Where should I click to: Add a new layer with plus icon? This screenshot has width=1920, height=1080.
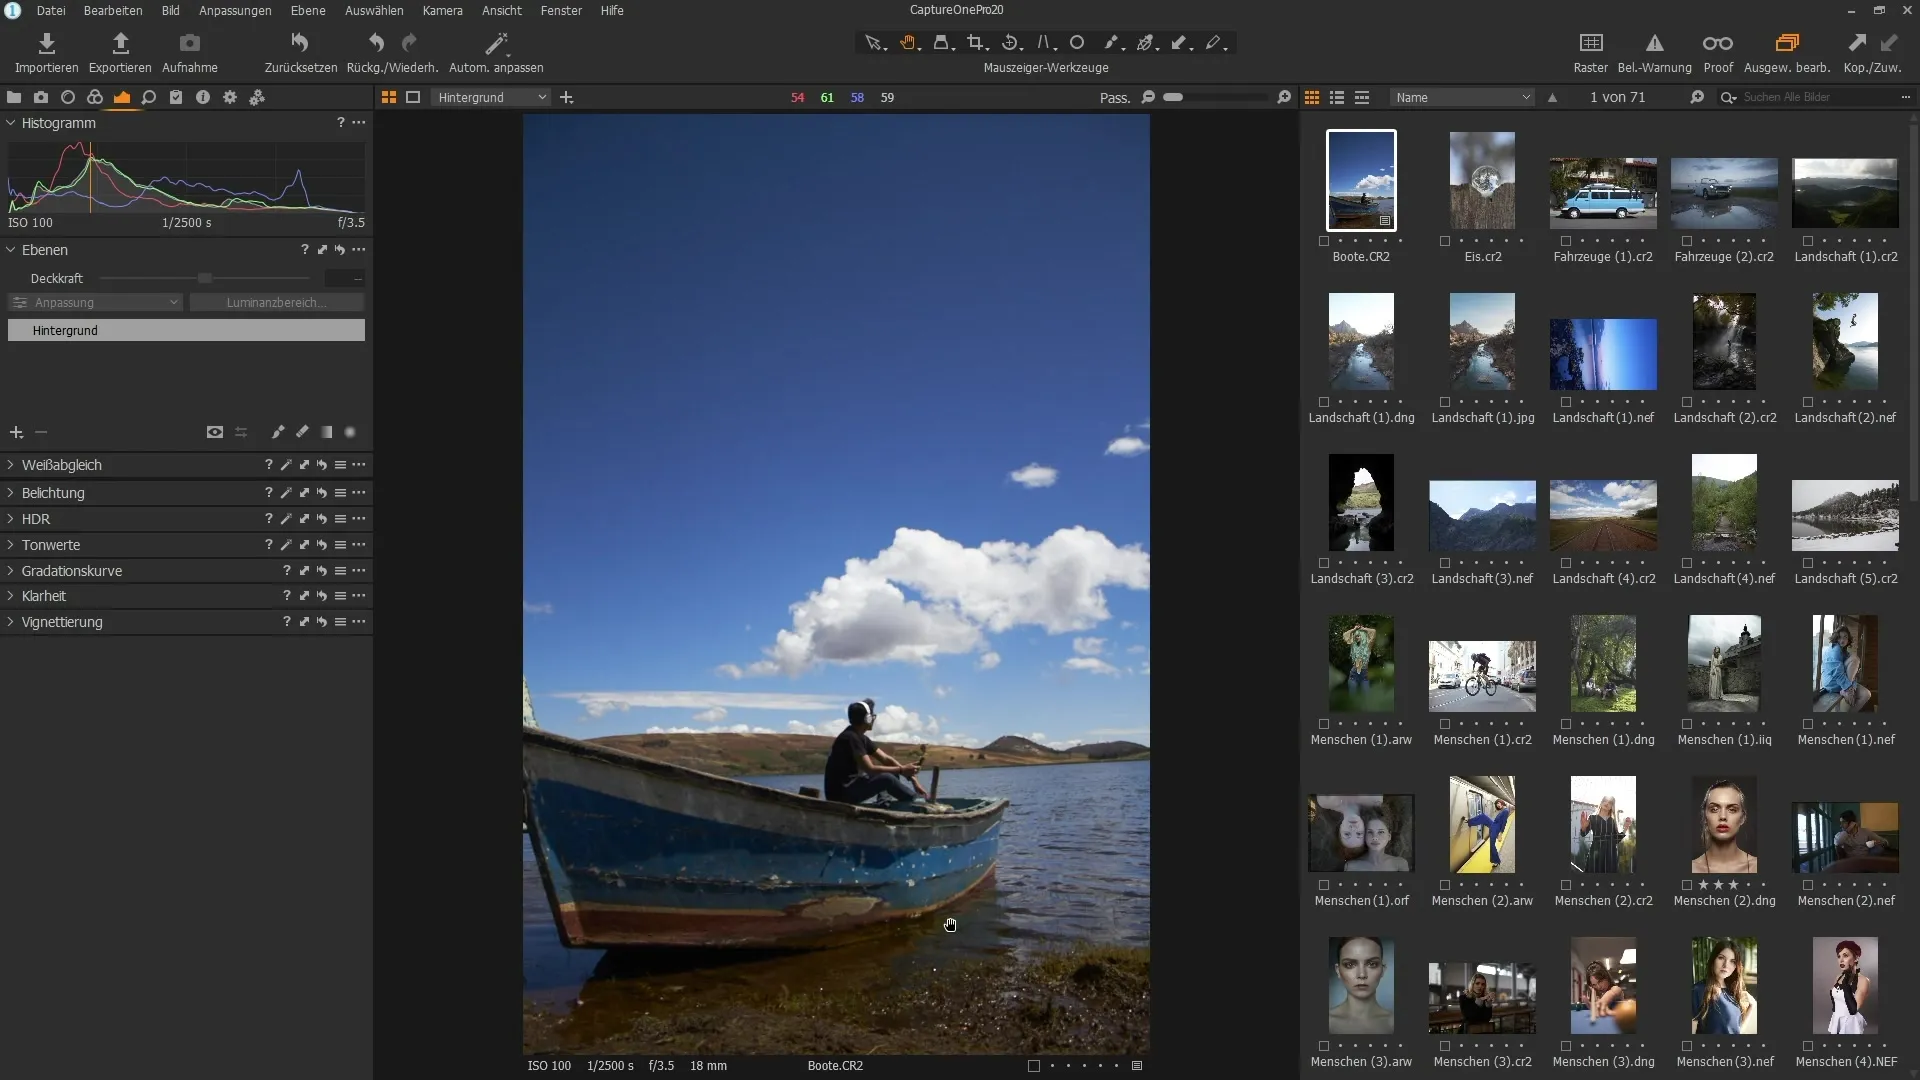tap(16, 432)
